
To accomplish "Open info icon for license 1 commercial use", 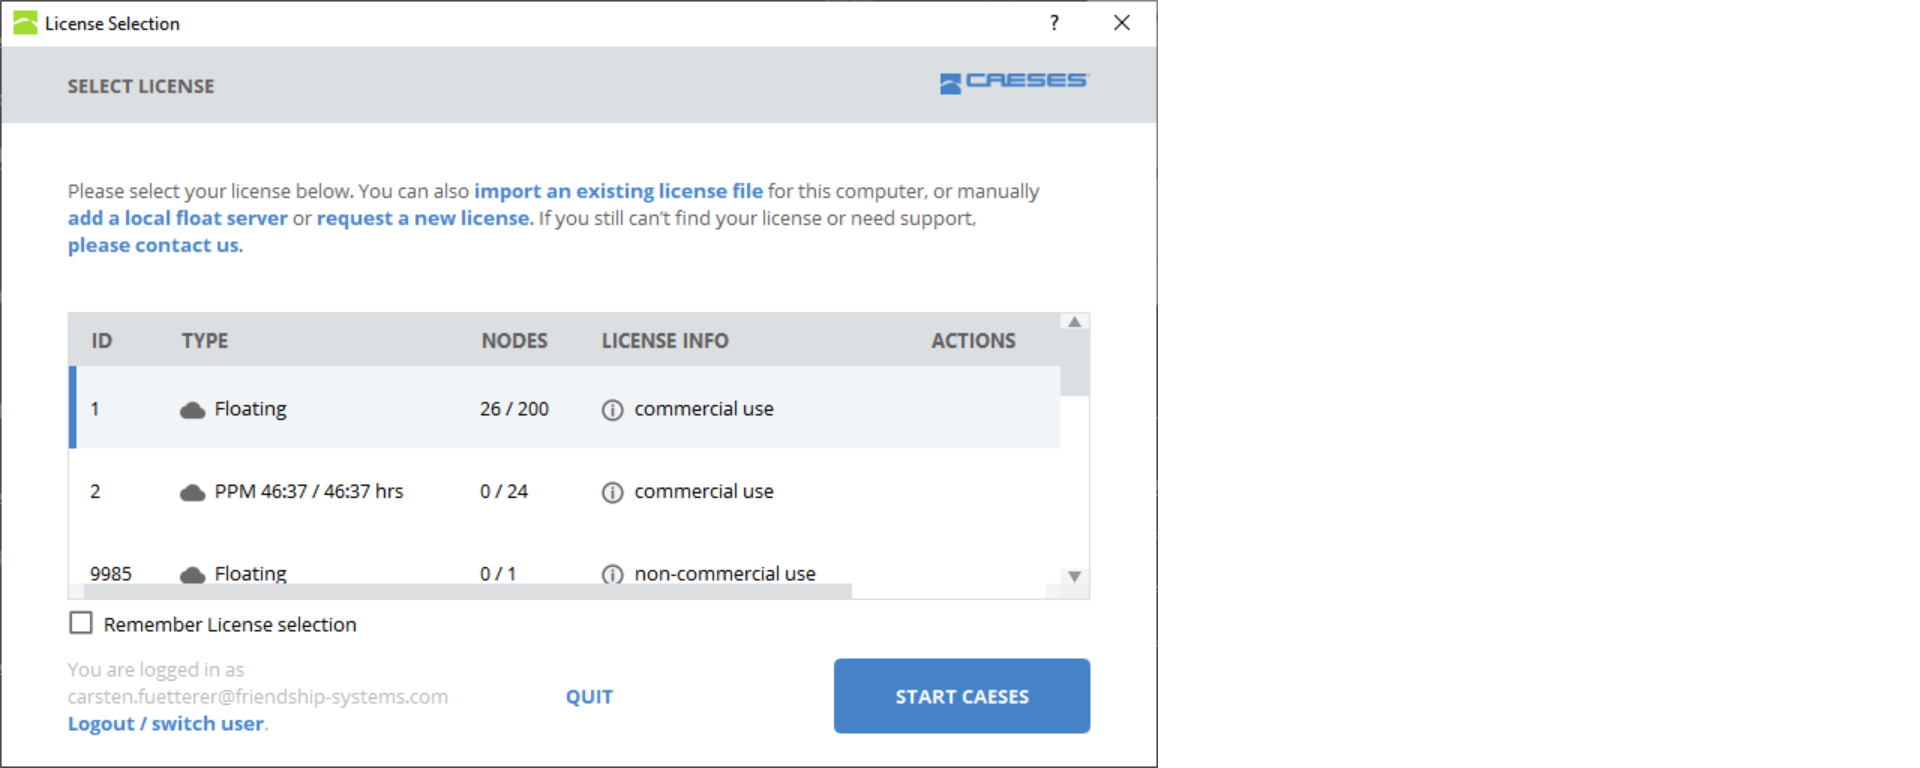I will tap(612, 410).
